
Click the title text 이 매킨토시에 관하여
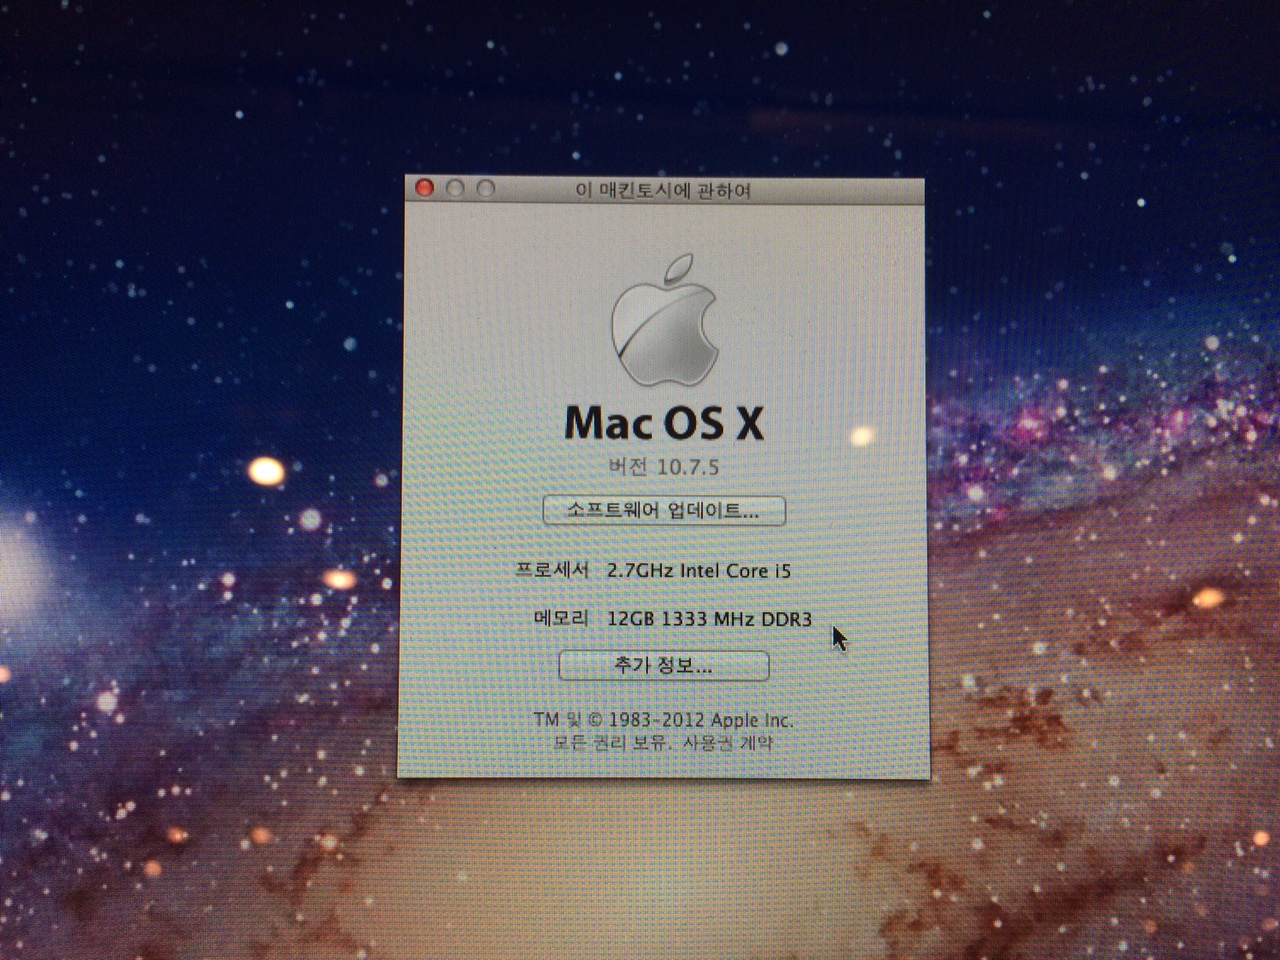click(663, 190)
